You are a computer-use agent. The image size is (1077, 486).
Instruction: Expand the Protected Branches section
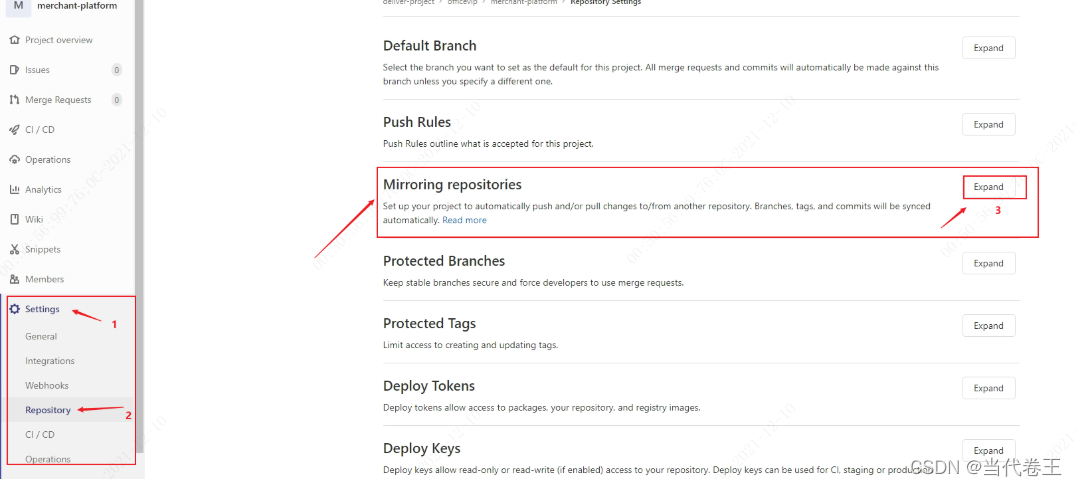point(988,264)
